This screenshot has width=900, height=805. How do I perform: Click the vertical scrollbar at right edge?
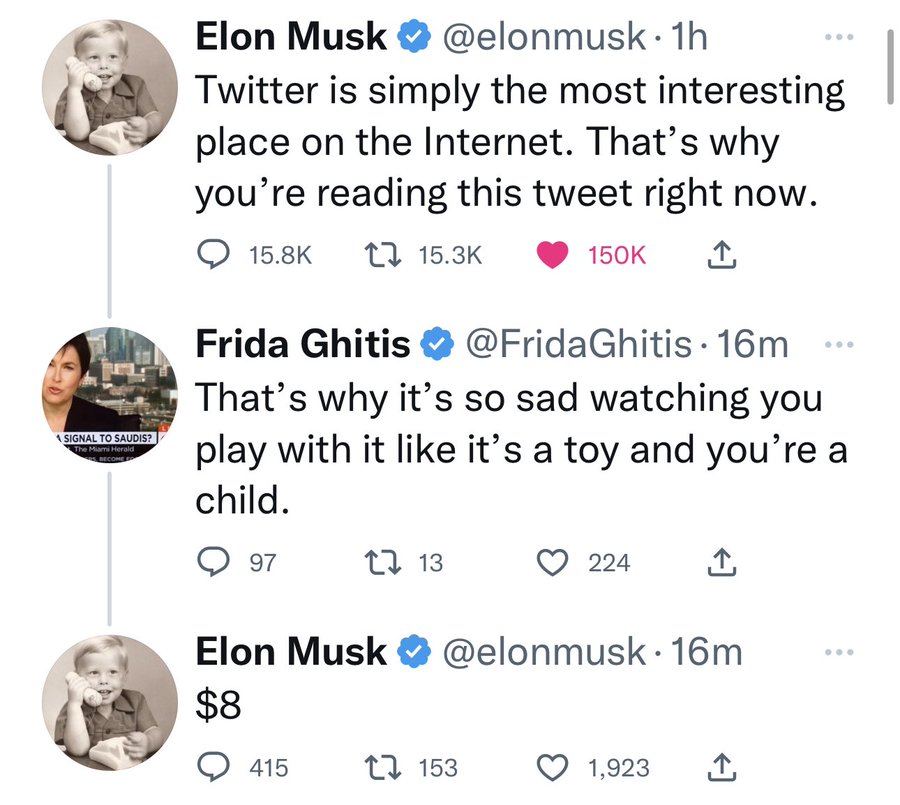[x=890, y=67]
